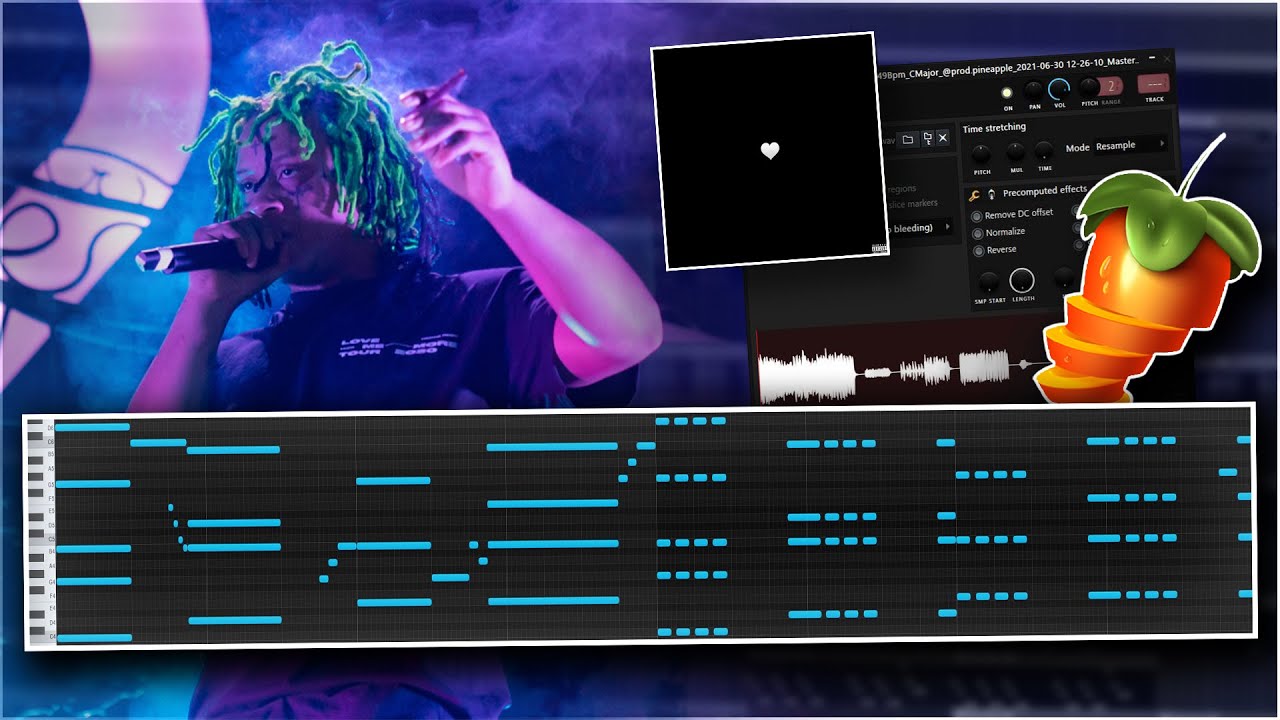This screenshot has height=720, width=1280.
Task: Click the X icon to clear sample
Action: (942, 138)
